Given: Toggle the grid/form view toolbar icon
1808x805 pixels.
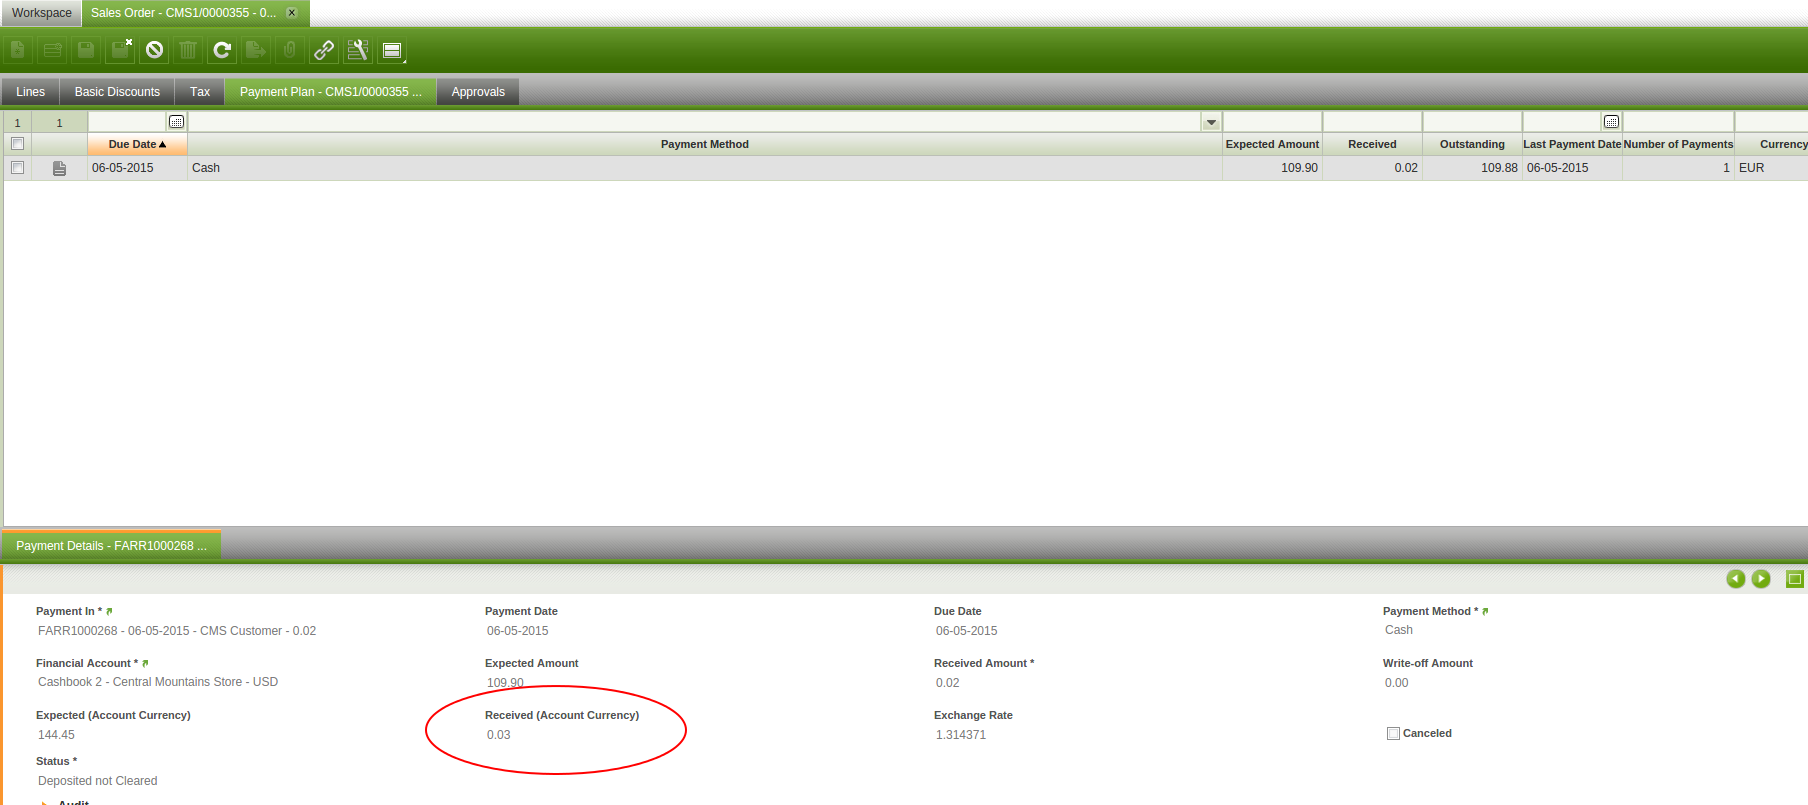Looking at the screenshot, I should pyautogui.click(x=392, y=50).
